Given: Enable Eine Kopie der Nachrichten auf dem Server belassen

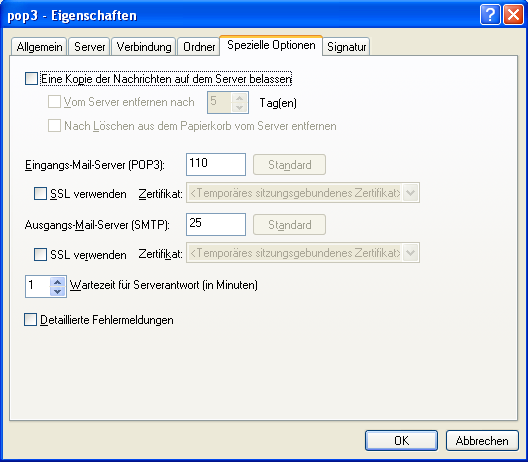Looking at the screenshot, I should coord(31,79).
